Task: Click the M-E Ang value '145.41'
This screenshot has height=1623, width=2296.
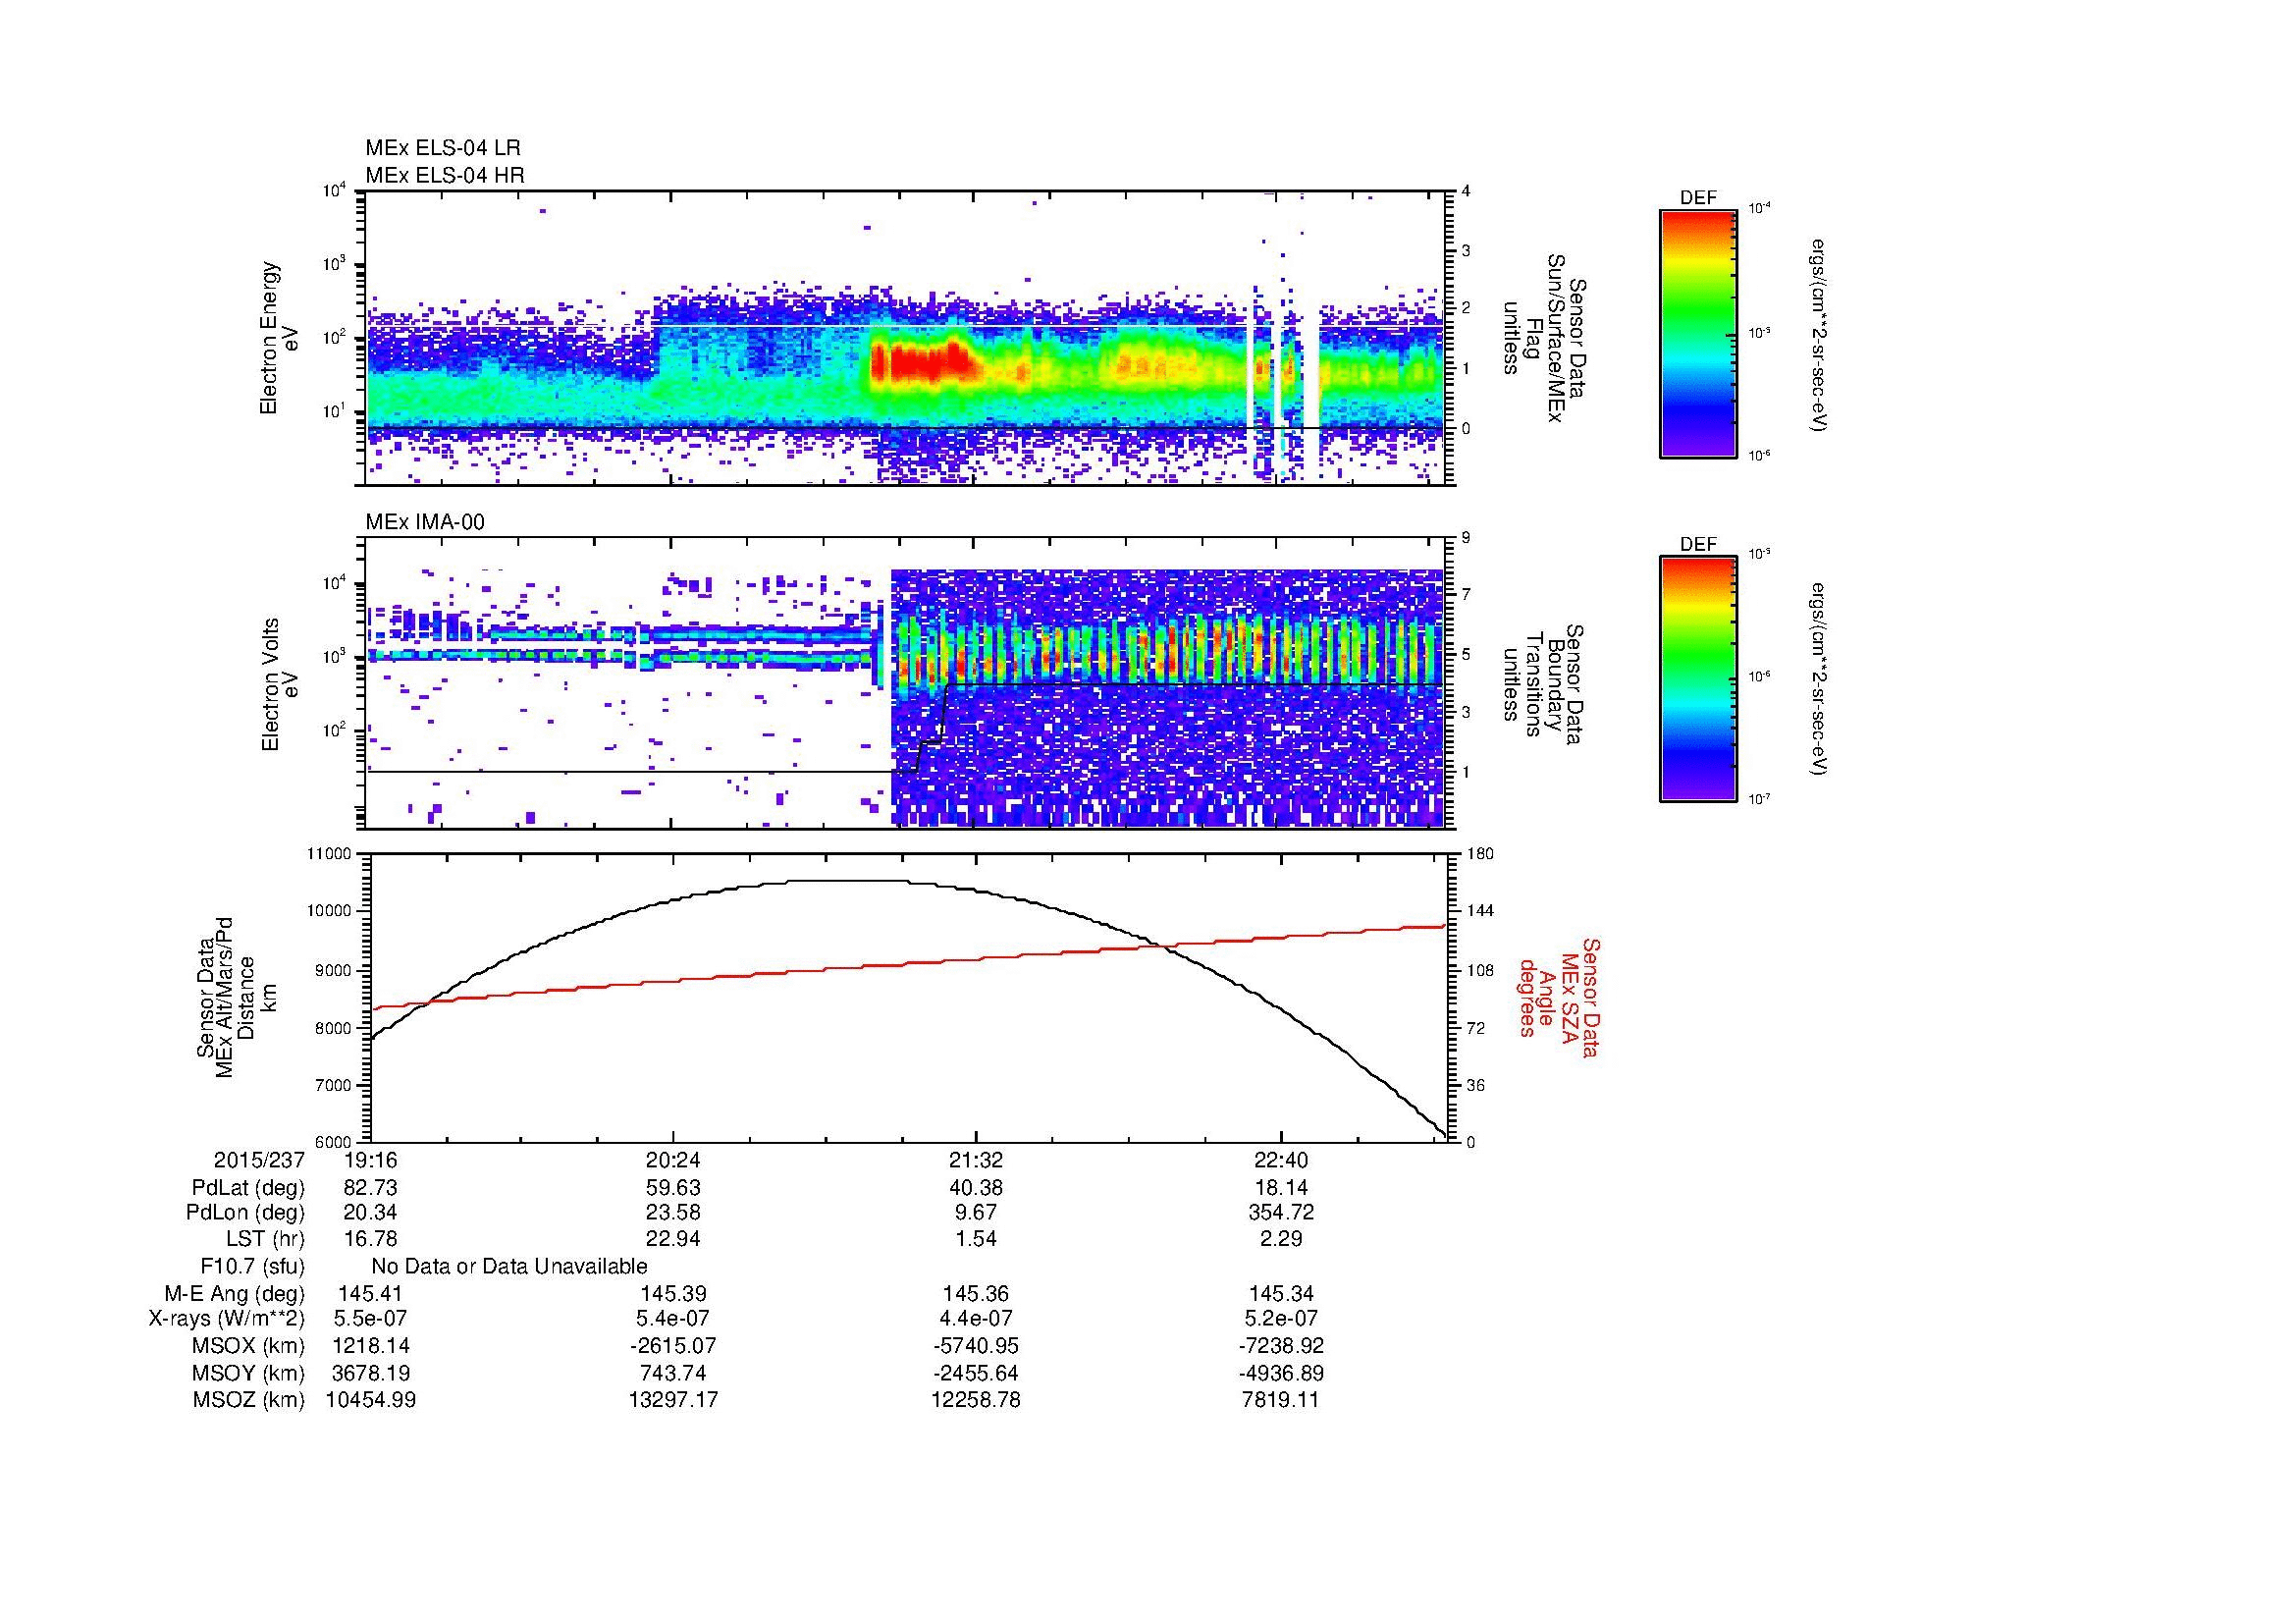Action: (x=371, y=1293)
